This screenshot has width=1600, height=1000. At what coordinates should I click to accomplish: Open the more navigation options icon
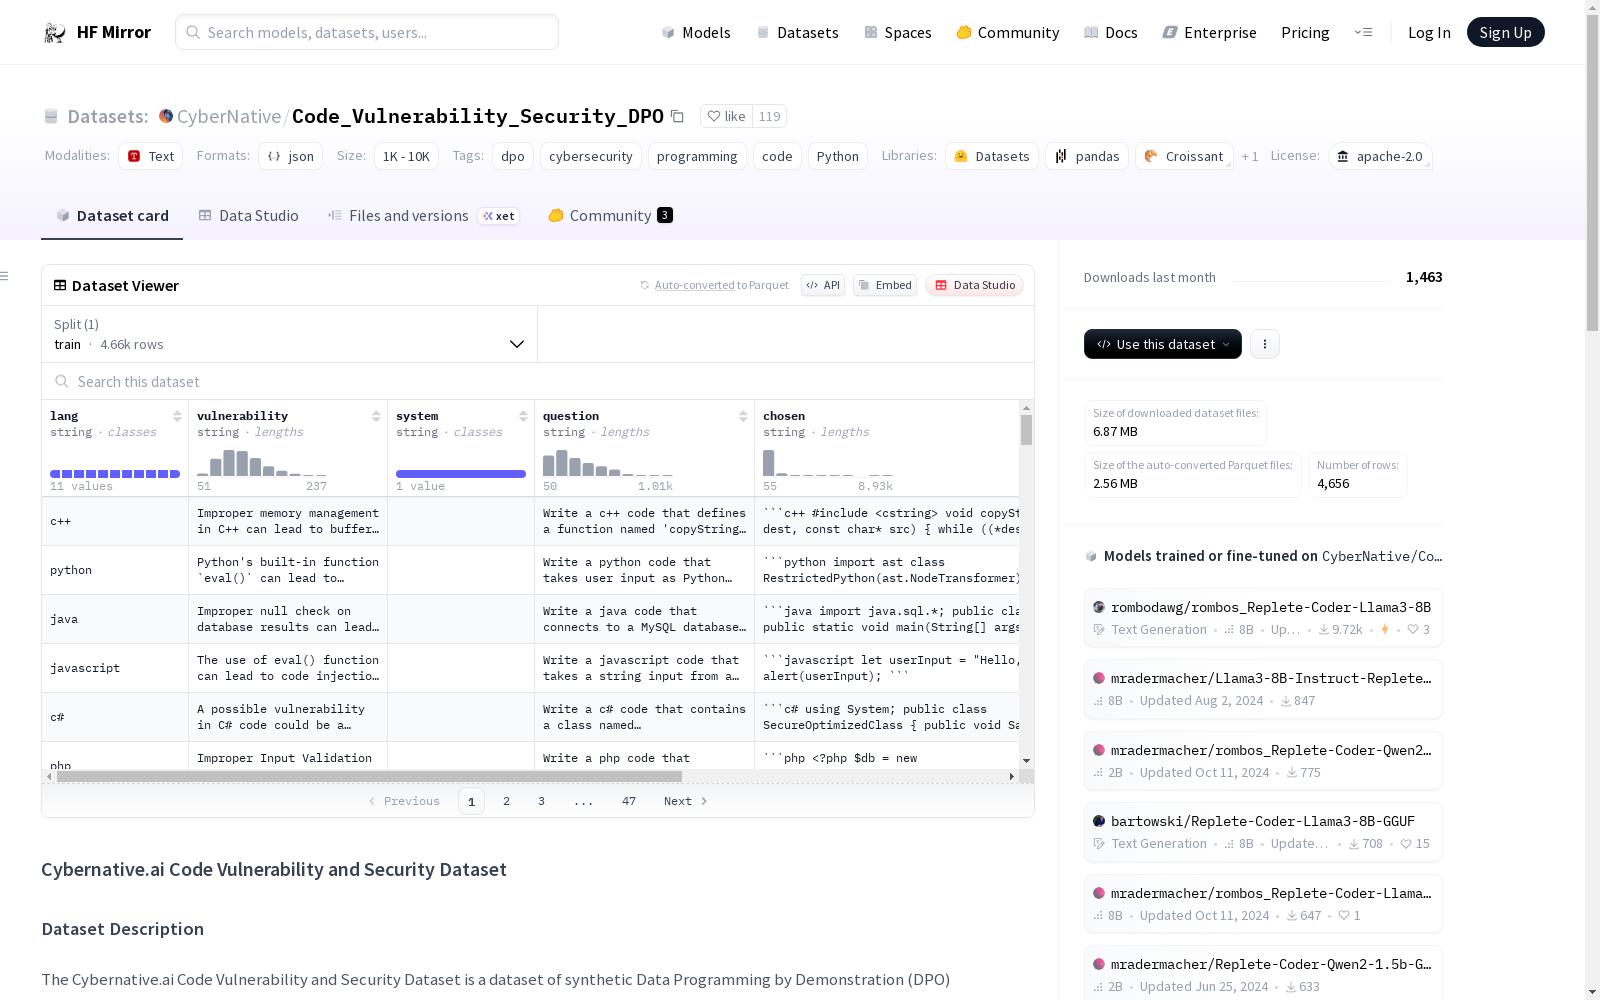(1363, 32)
